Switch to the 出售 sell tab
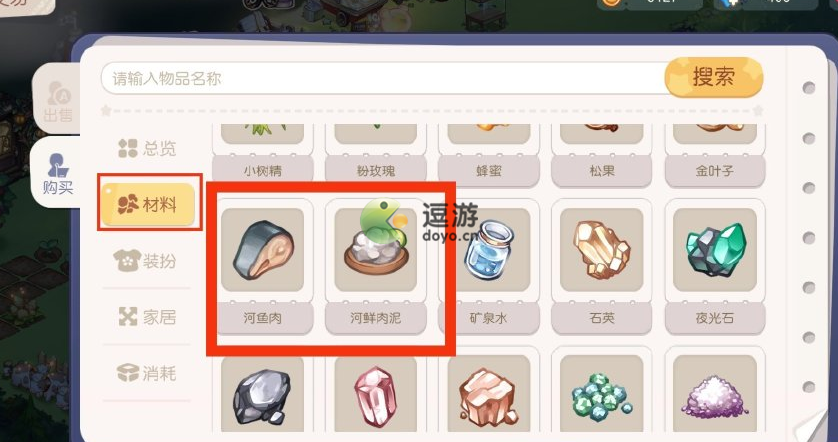The width and height of the screenshot is (838, 442). (x=58, y=99)
